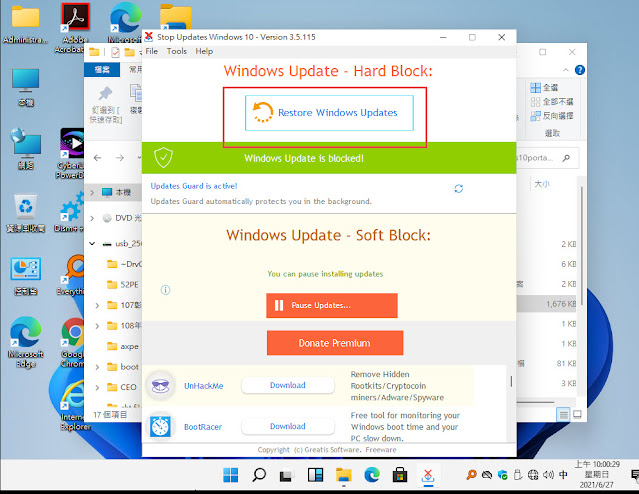The width and height of the screenshot is (639, 494).
Task: Click the Chinese input method indicator
Action: click(563, 474)
